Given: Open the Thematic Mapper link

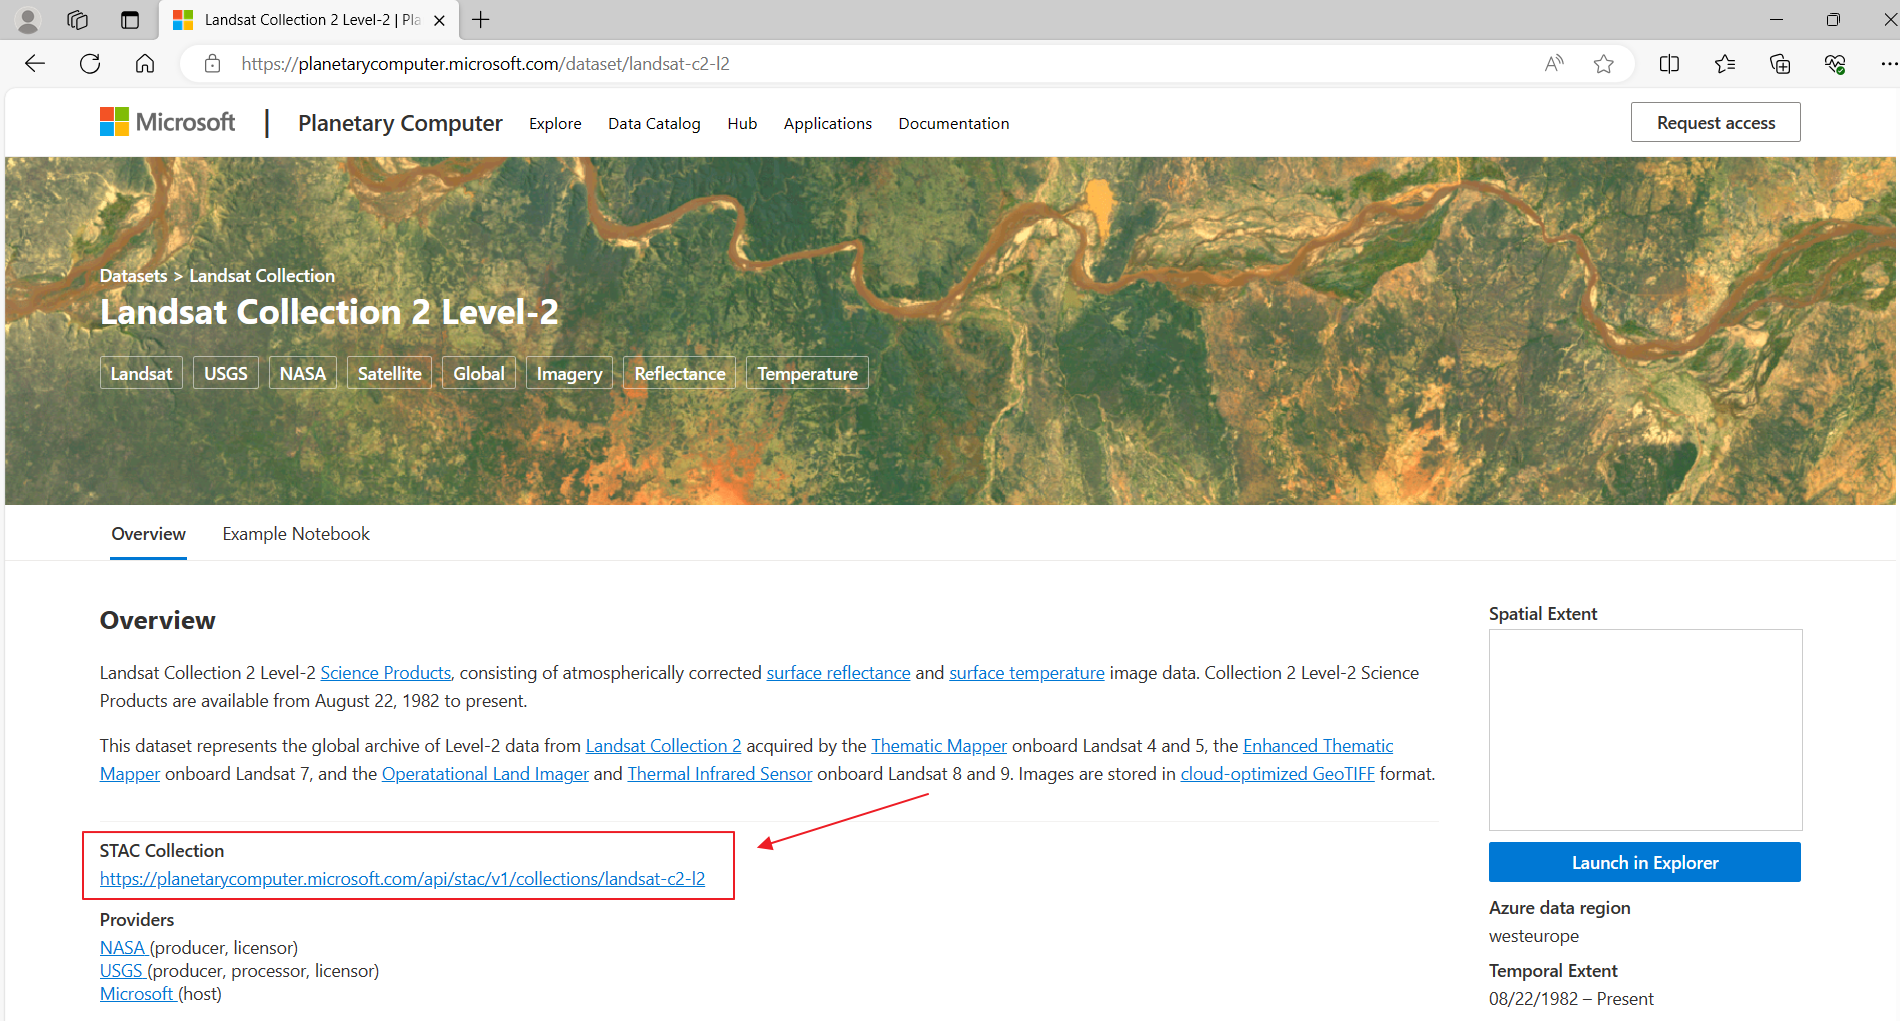Looking at the screenshot, I should click(939, 746).
